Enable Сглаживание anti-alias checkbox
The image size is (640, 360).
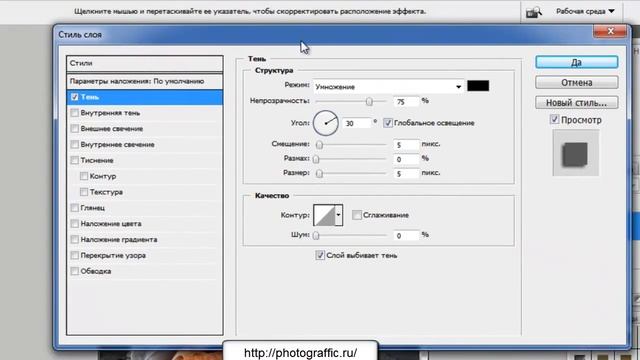(x=357, y=215)
